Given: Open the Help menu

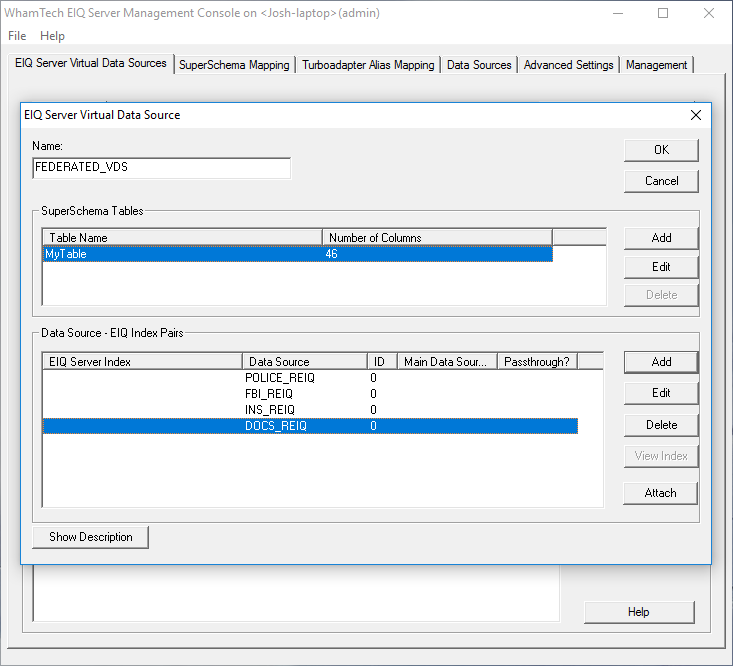Looking at the screenshot, I should click(x=52, y=36).
